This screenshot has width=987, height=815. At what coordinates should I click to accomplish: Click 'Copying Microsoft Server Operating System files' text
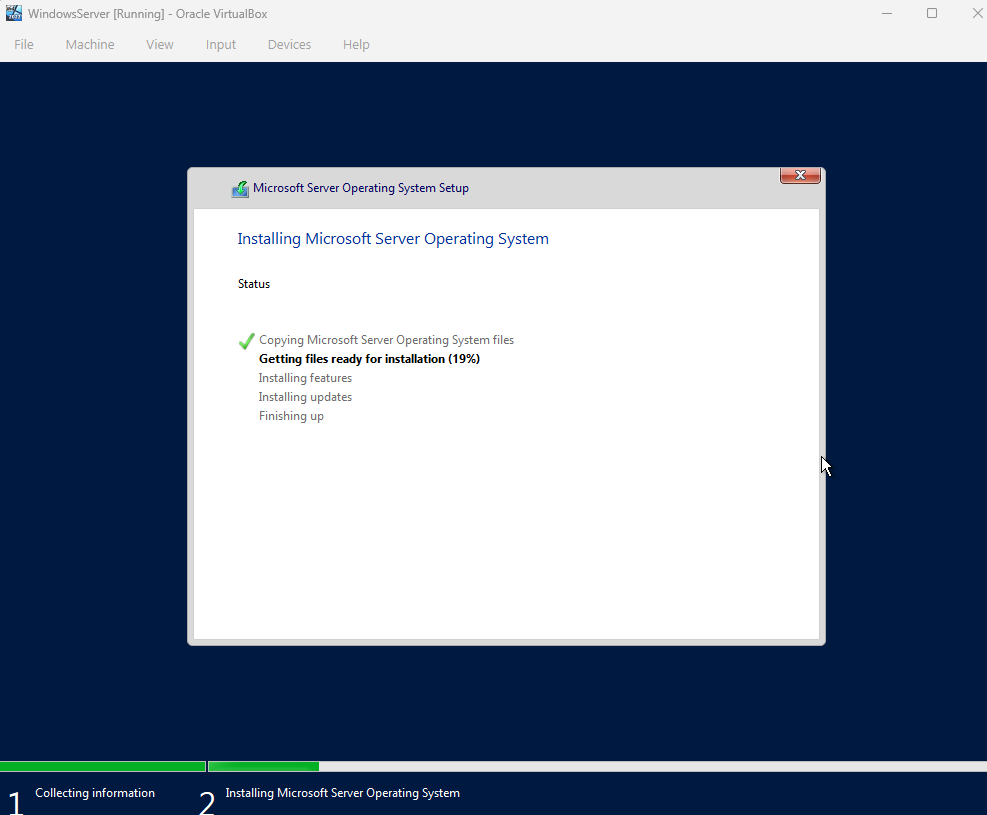point(386,340)
